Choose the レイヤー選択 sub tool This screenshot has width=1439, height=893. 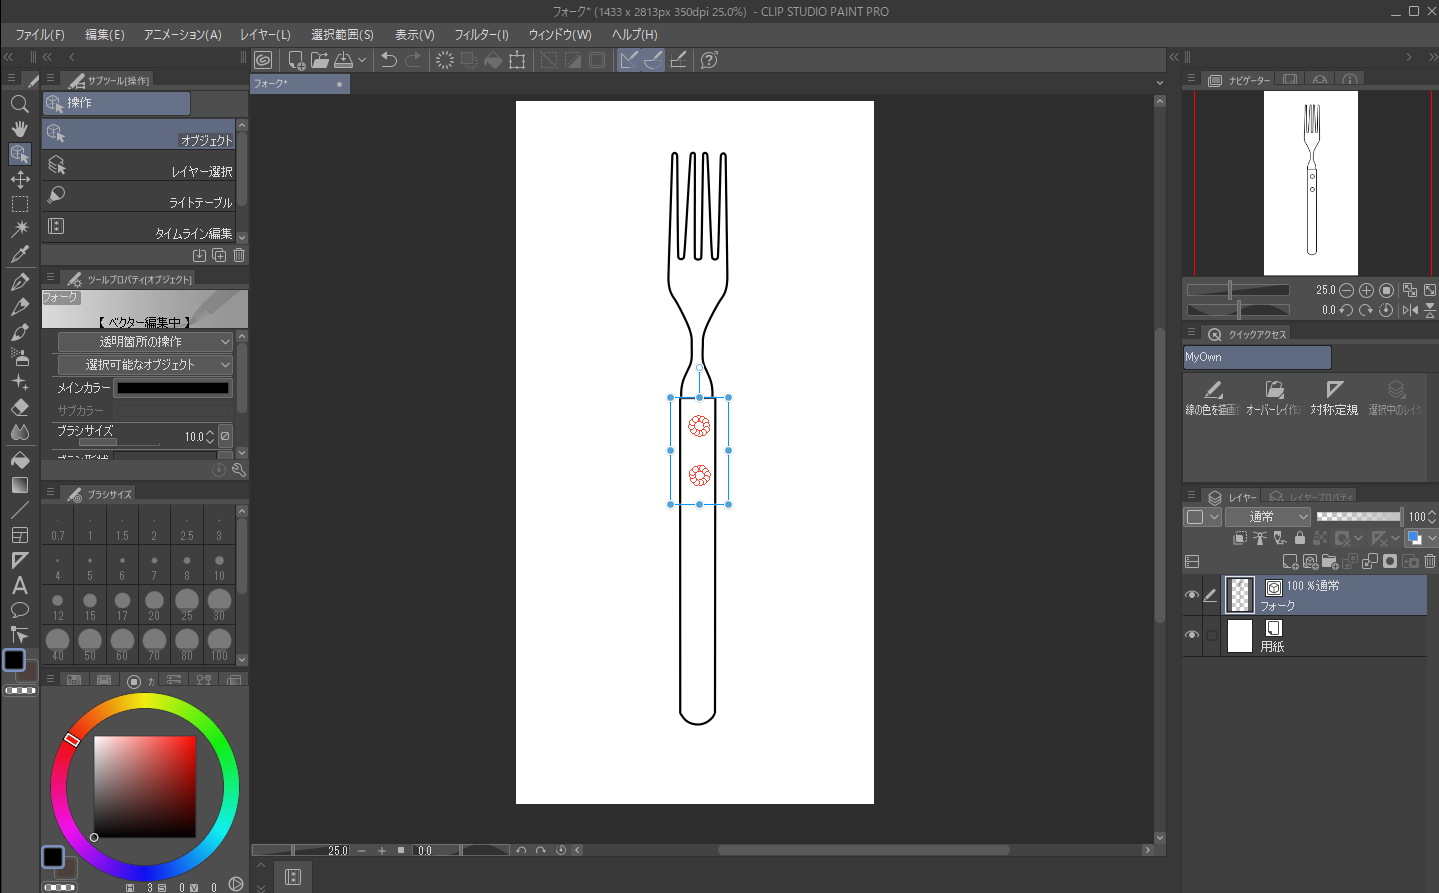[140, 166]
